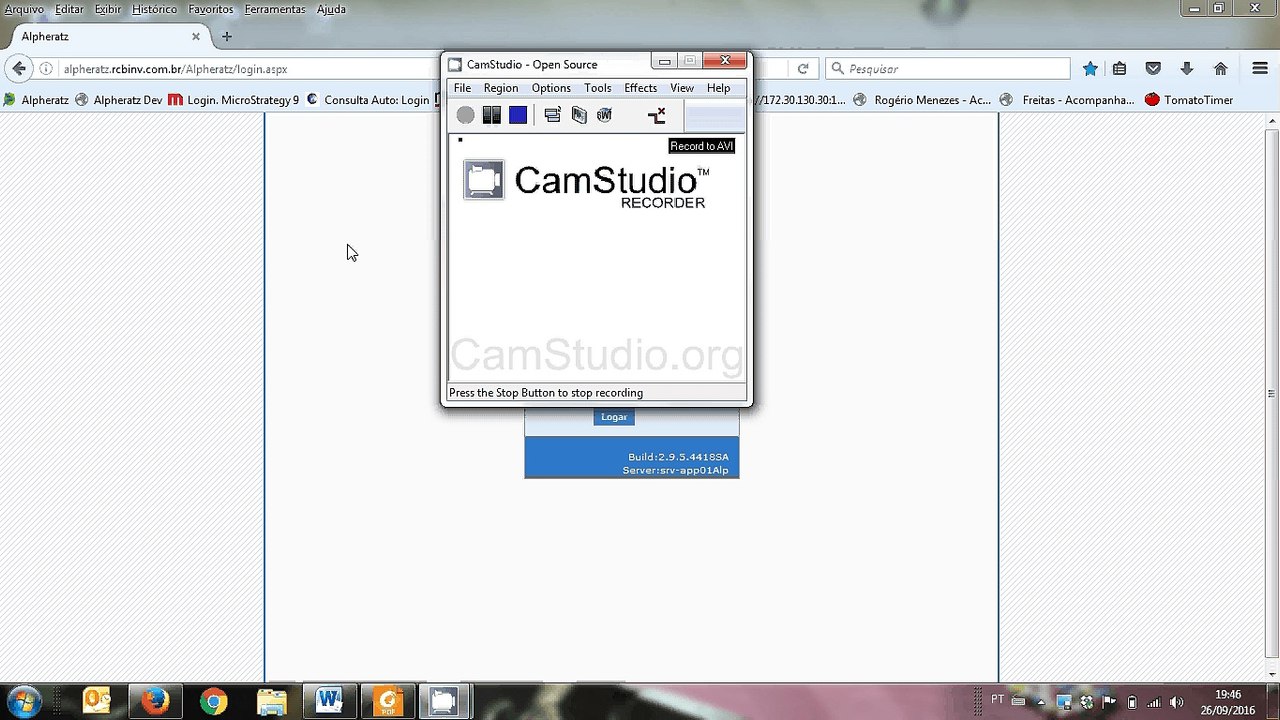Open the Editar menu in Firefox
1280x720 pixels.
tap(69, 9)
